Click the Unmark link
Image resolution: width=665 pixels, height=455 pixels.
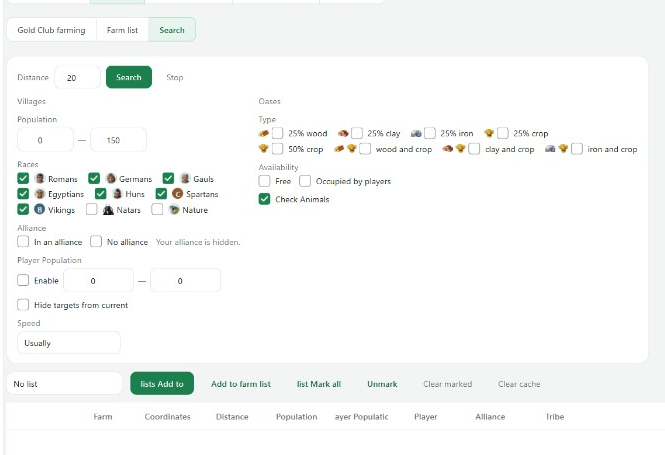click(x=382, y=384)
